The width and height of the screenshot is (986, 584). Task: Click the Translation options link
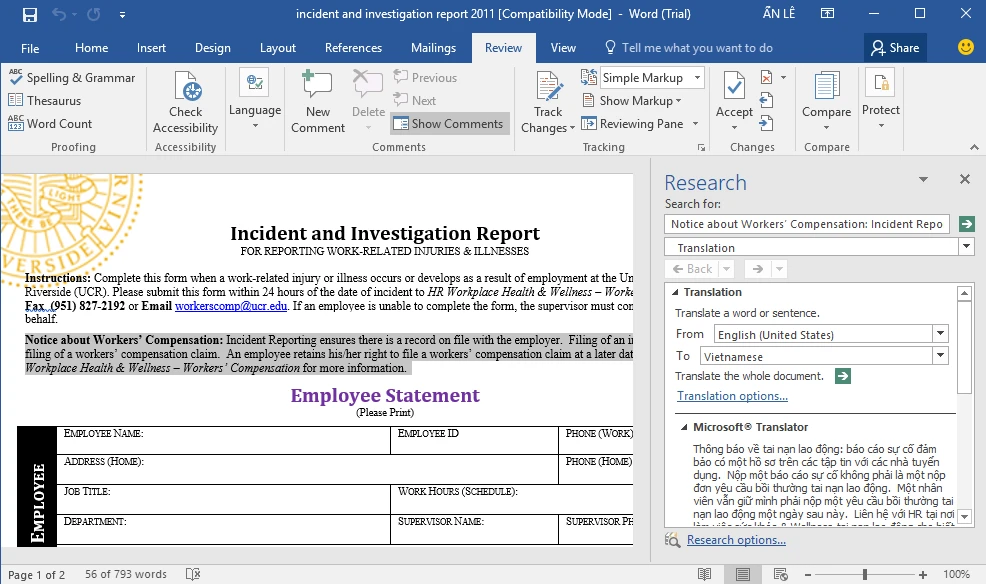[732, 396]
